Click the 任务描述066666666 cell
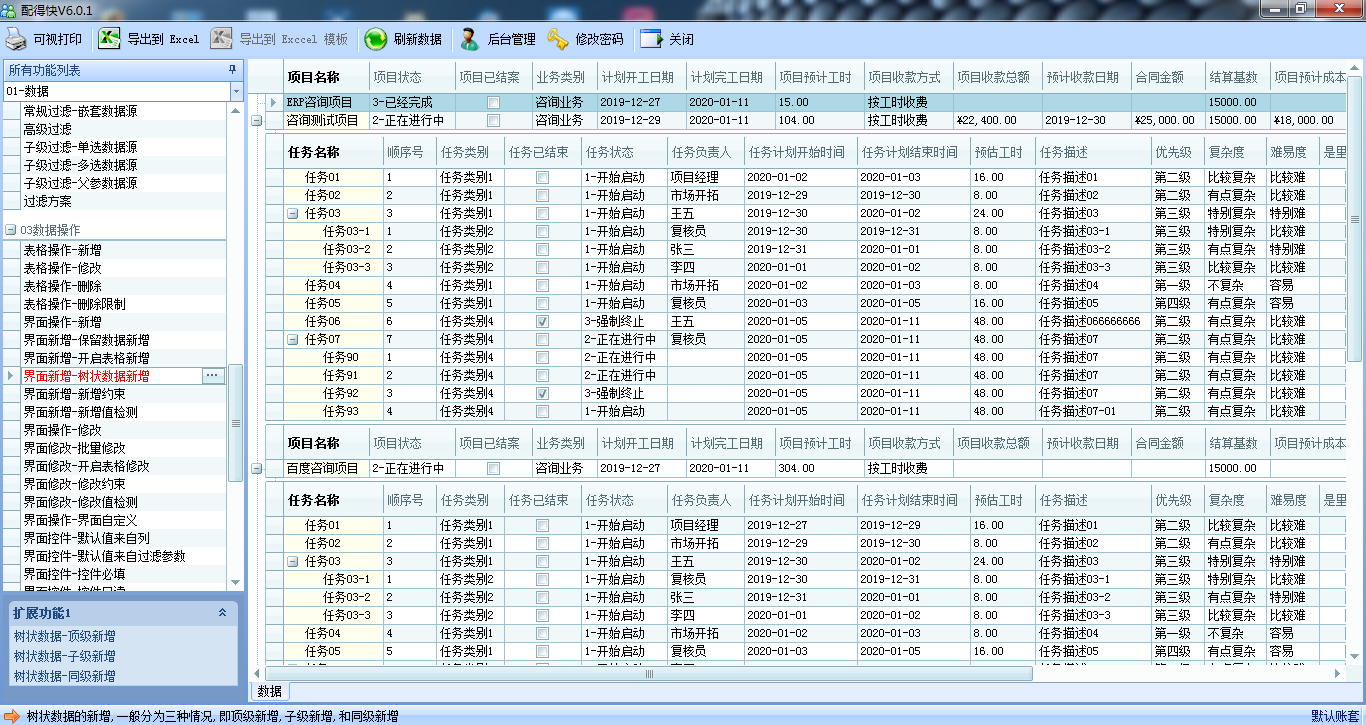 tap(1093, 322)
